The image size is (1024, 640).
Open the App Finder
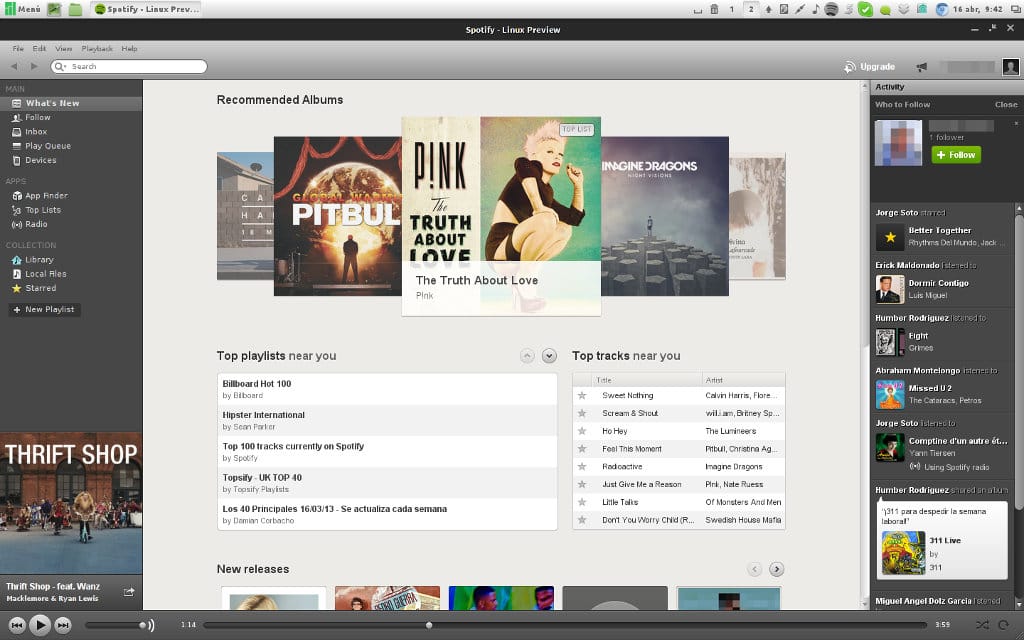coord(48,196)
